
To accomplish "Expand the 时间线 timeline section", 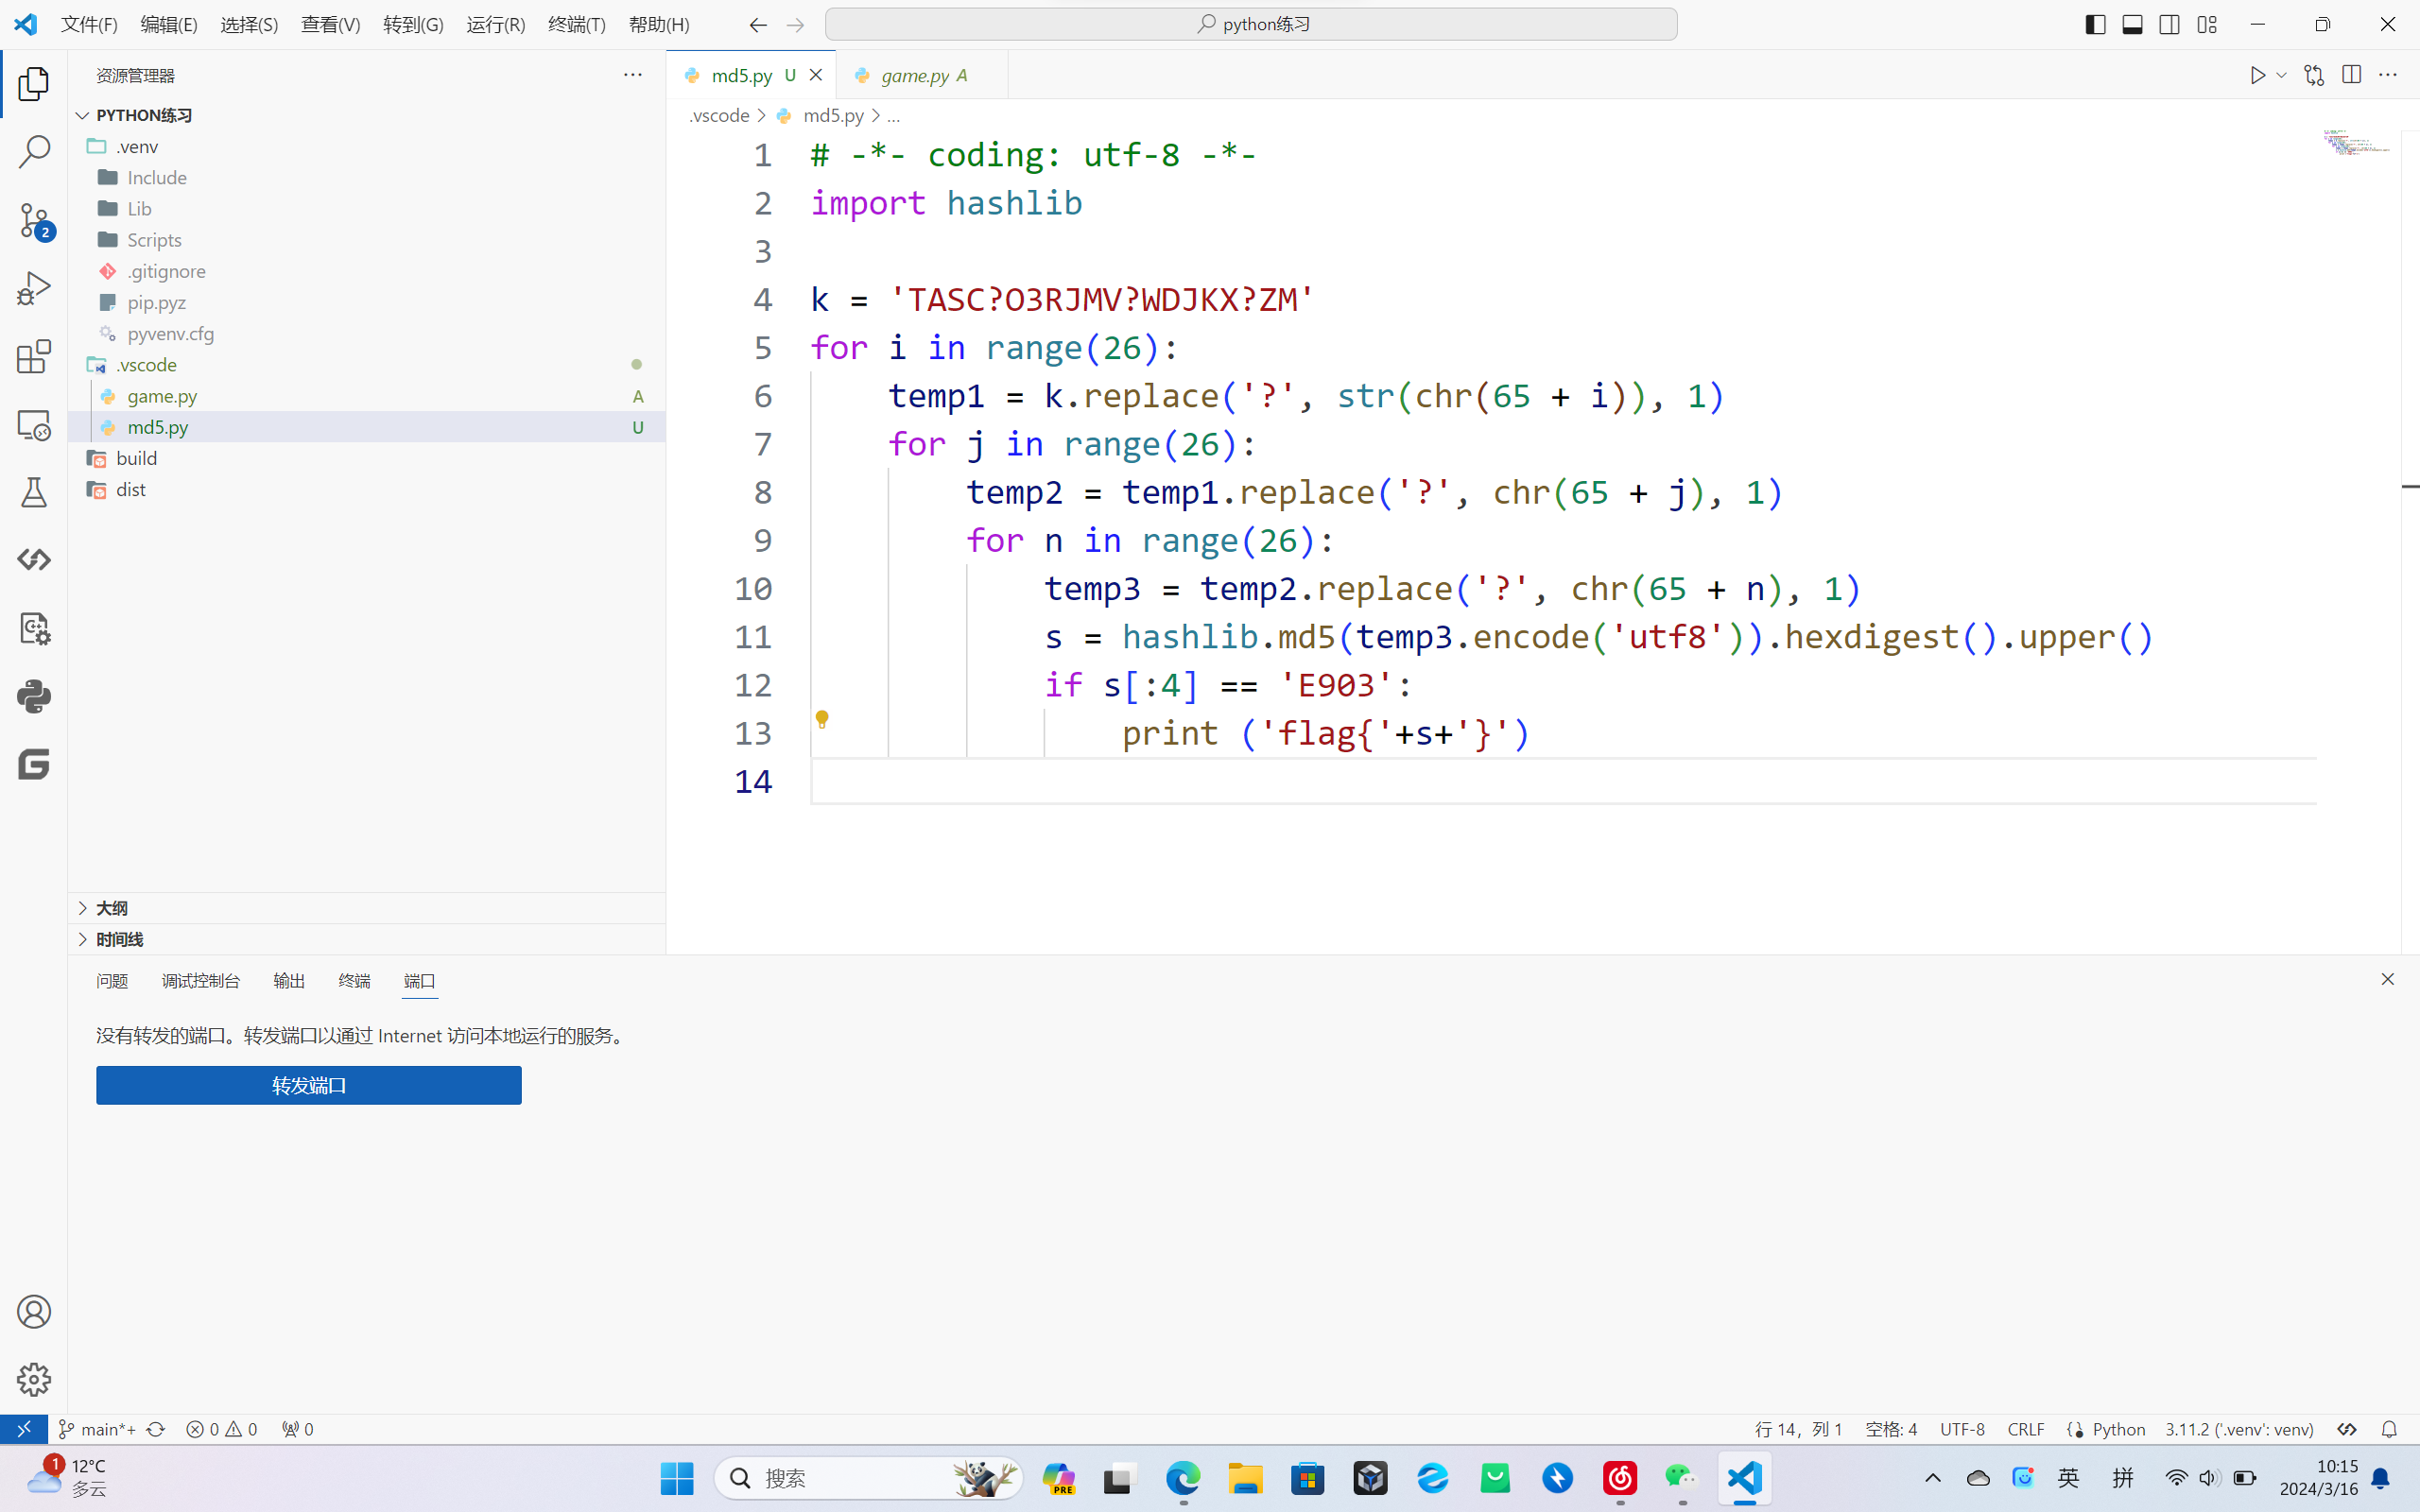I will (119, 939).
